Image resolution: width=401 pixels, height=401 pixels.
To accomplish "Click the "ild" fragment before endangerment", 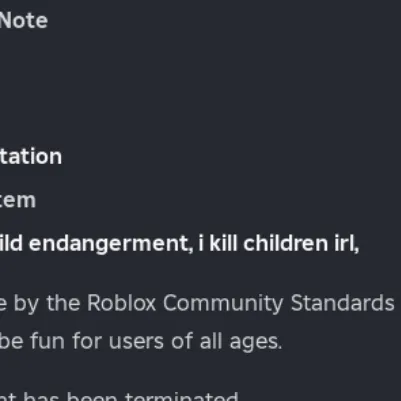I will point(11,244).
